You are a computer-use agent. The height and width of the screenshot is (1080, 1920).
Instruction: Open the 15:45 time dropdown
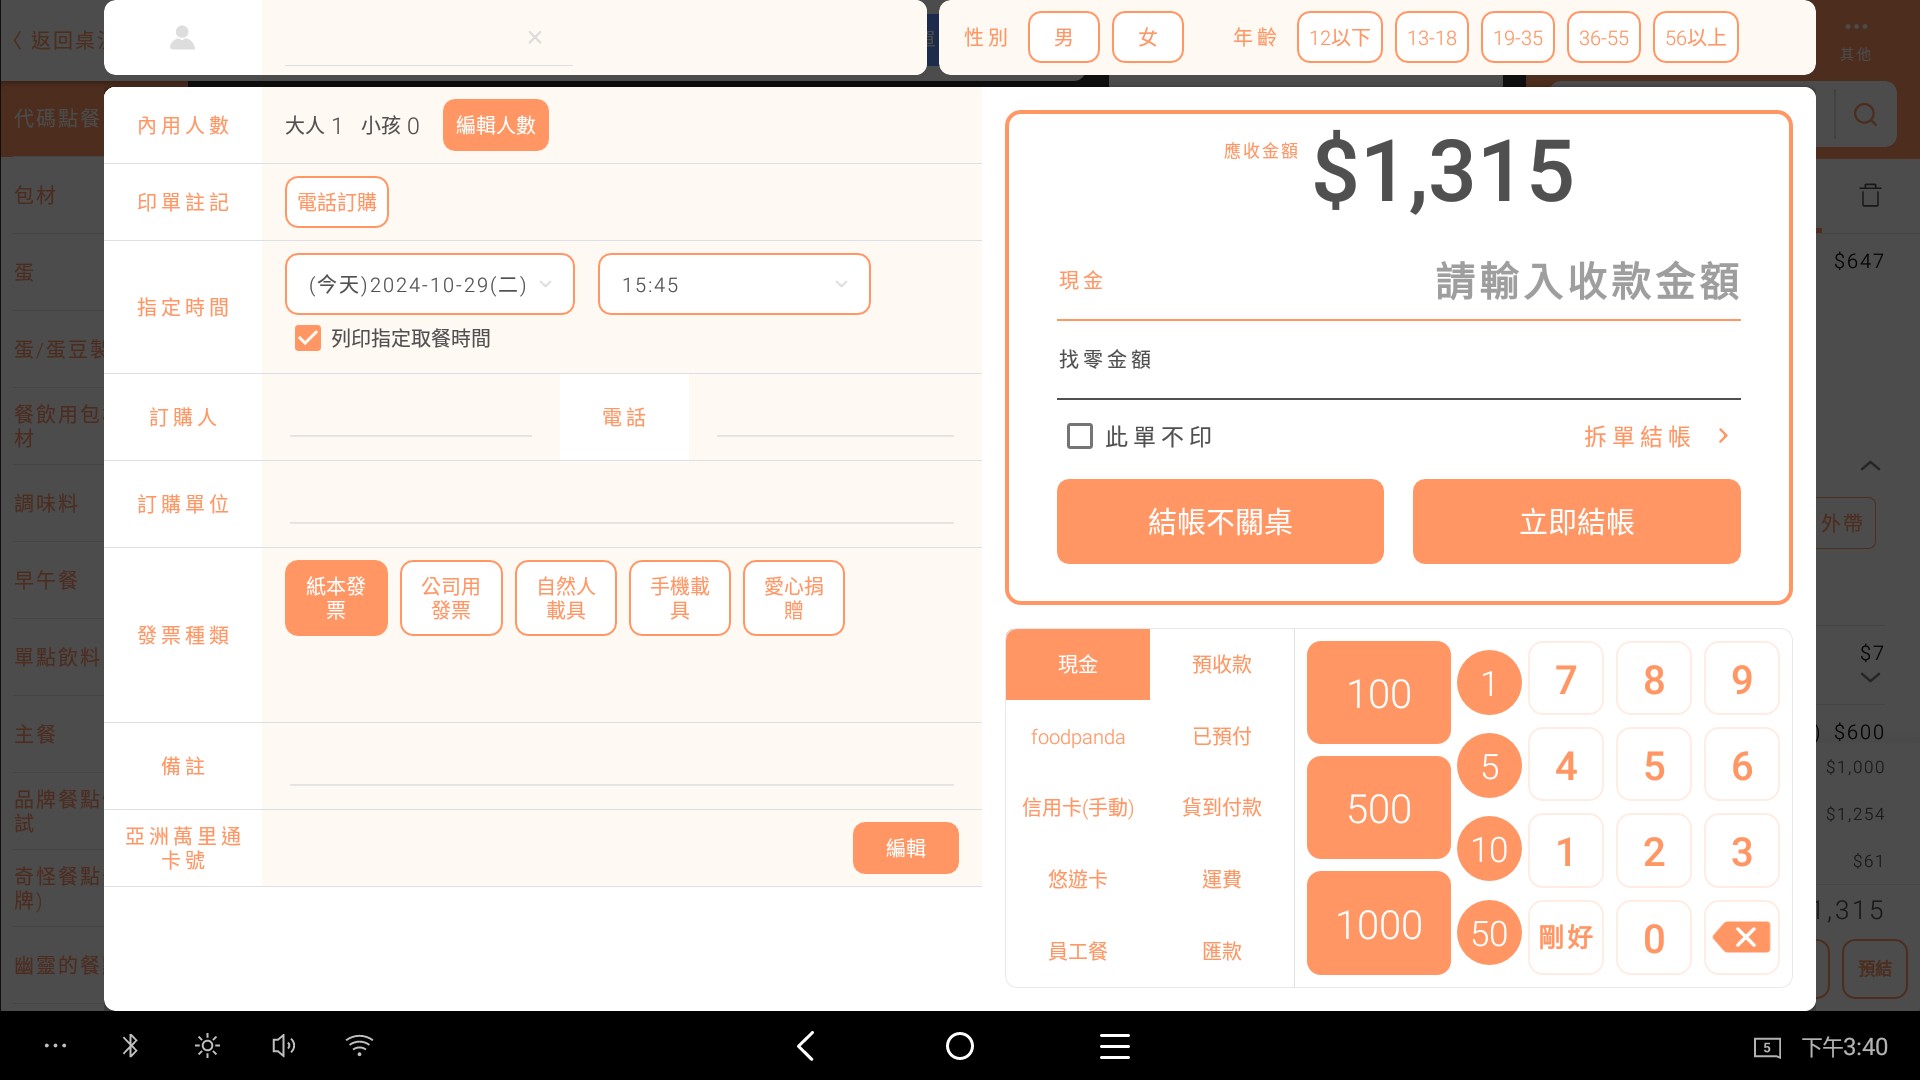tap(733, 285)
